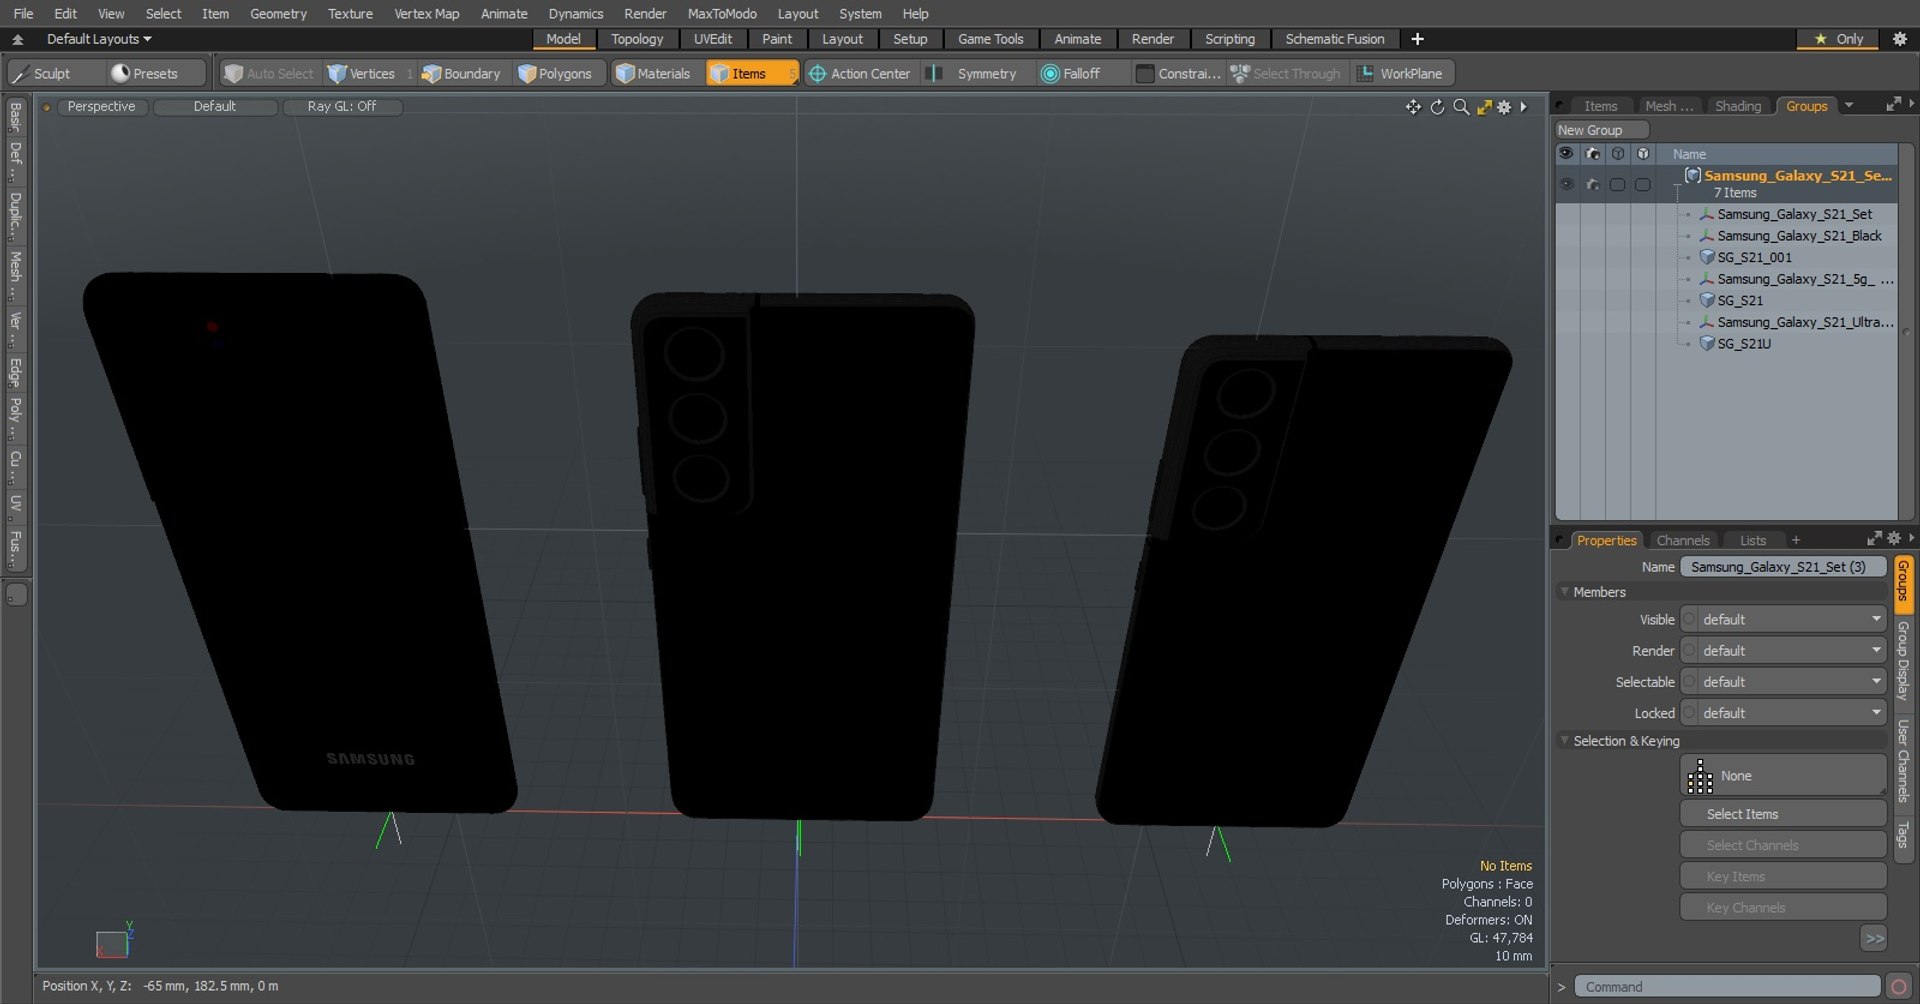This screenshot has height=1004, width=1920.
Task: Open the WorkPlane menu
Action: [1400, 73]
